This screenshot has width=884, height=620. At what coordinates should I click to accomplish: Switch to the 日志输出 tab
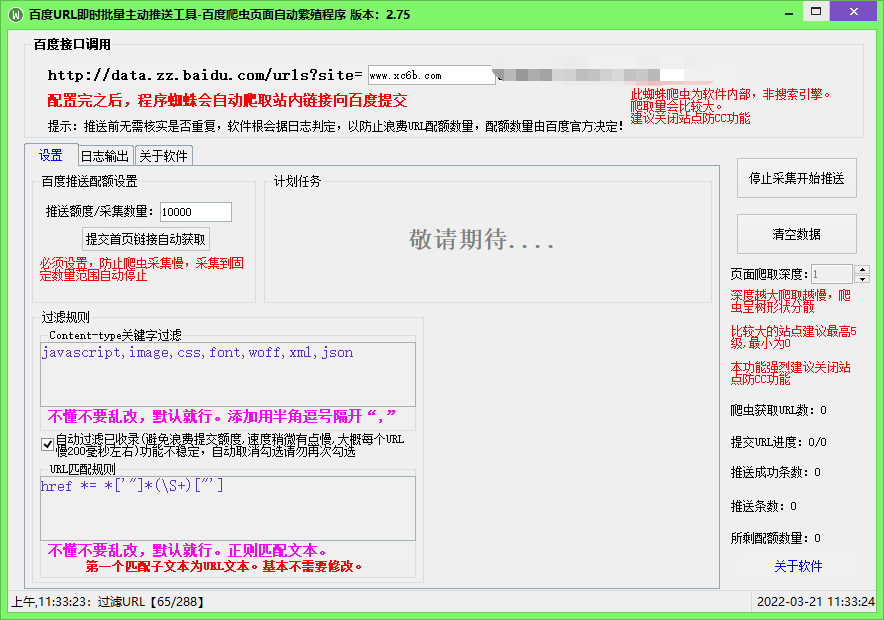105,155
